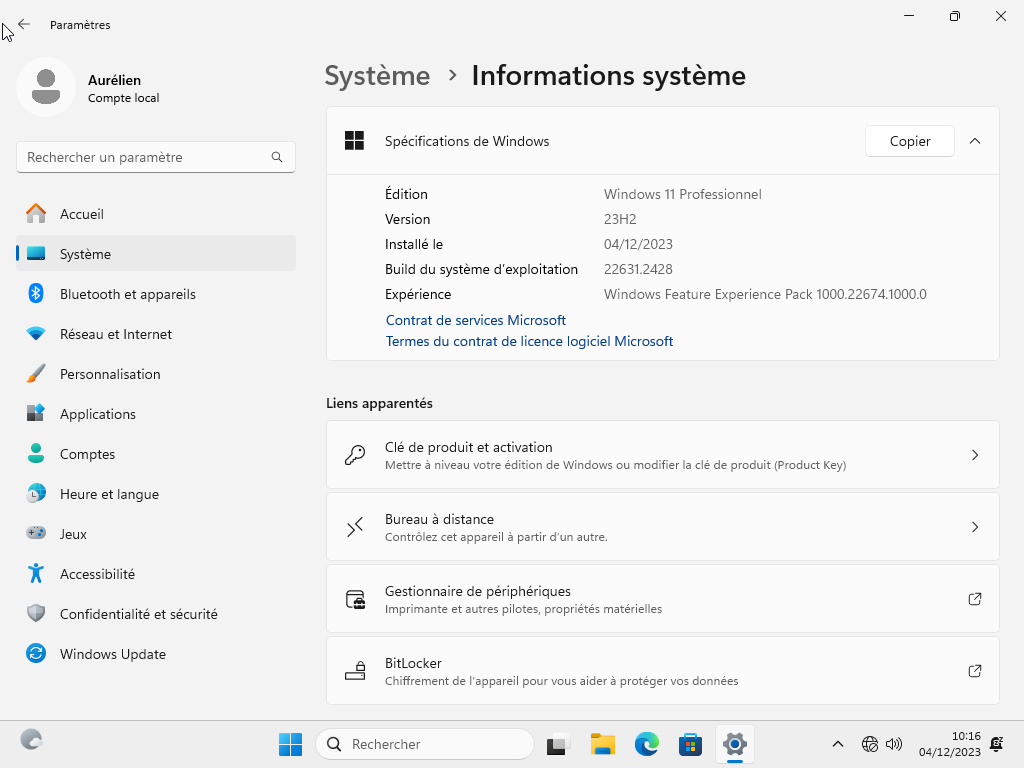Click the shield icon for Confidentialité et sécurité
The height and width of the screenshot is (768, 1024).
point(36,613)
